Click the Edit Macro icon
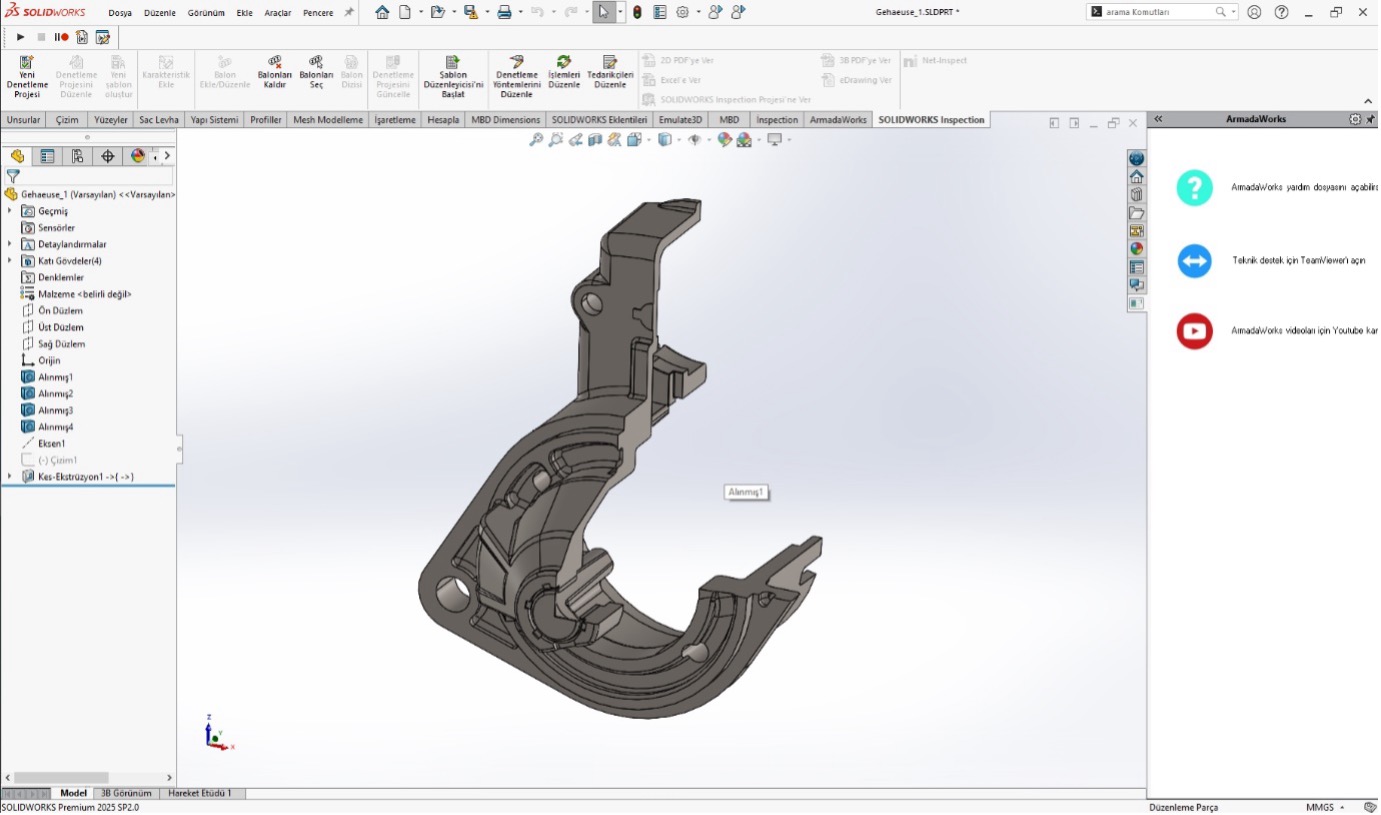Image resolution: width=1381 pixels, height=815 pixels. [x=102, y=37]
